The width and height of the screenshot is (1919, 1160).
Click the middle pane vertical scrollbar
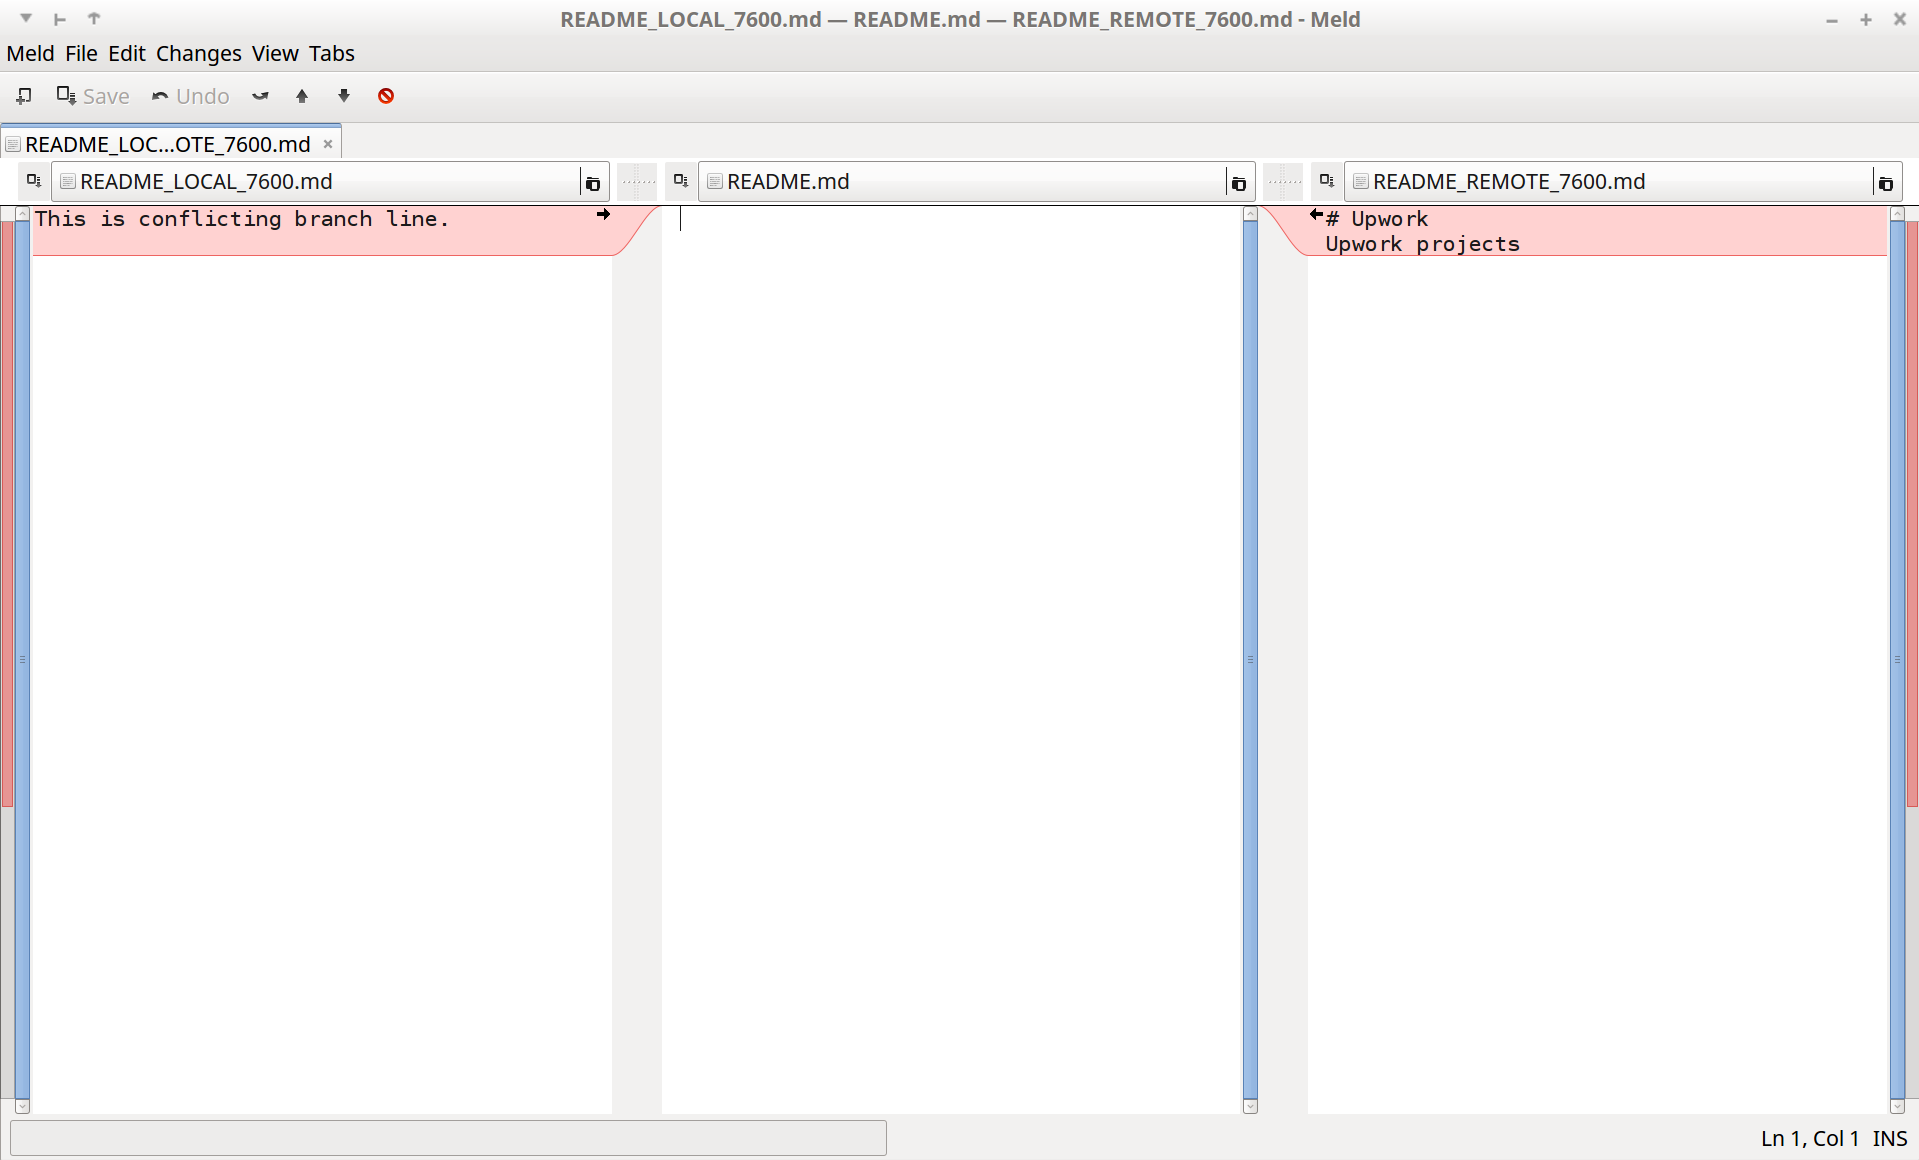coord(1250,660)
